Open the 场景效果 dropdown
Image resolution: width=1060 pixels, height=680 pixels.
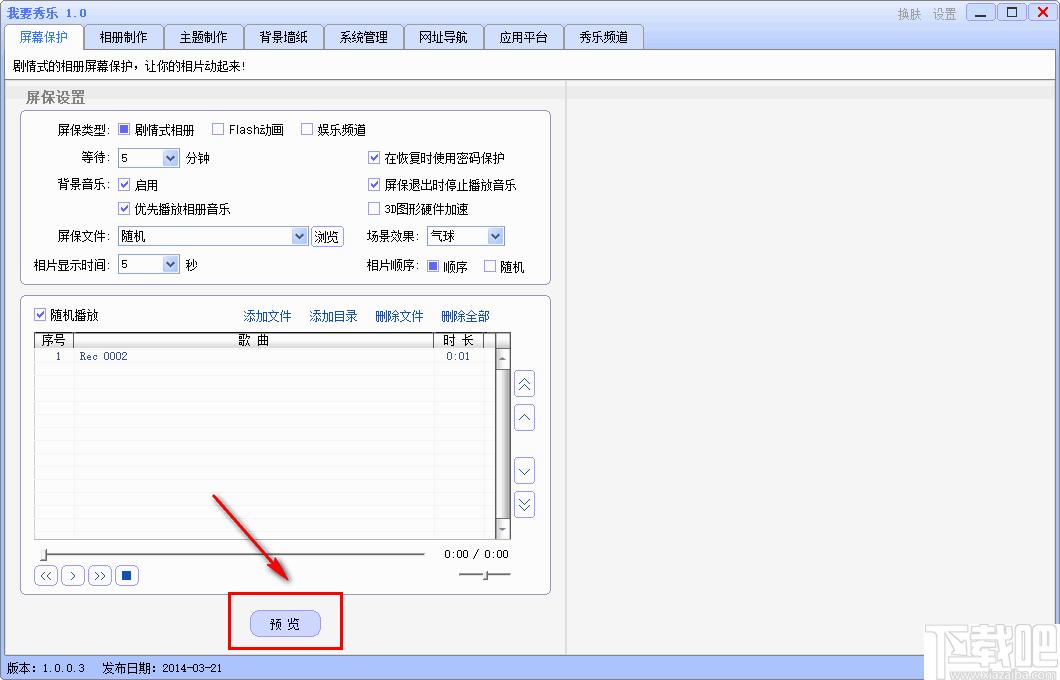tap(496, 236)
